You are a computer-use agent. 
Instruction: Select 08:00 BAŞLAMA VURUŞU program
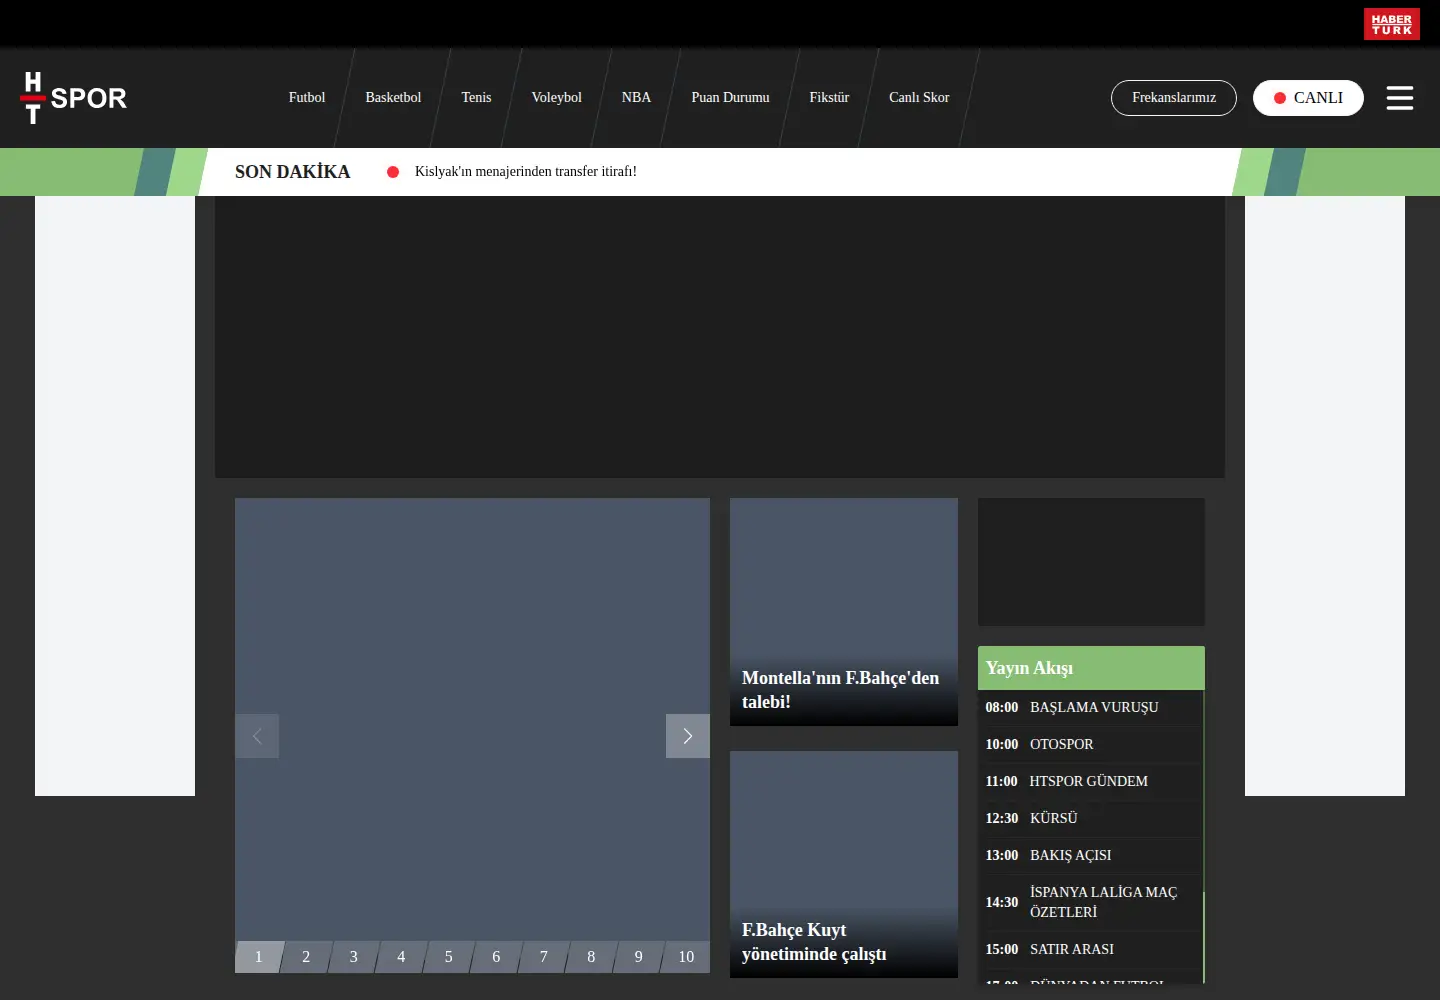point(1090,707)
